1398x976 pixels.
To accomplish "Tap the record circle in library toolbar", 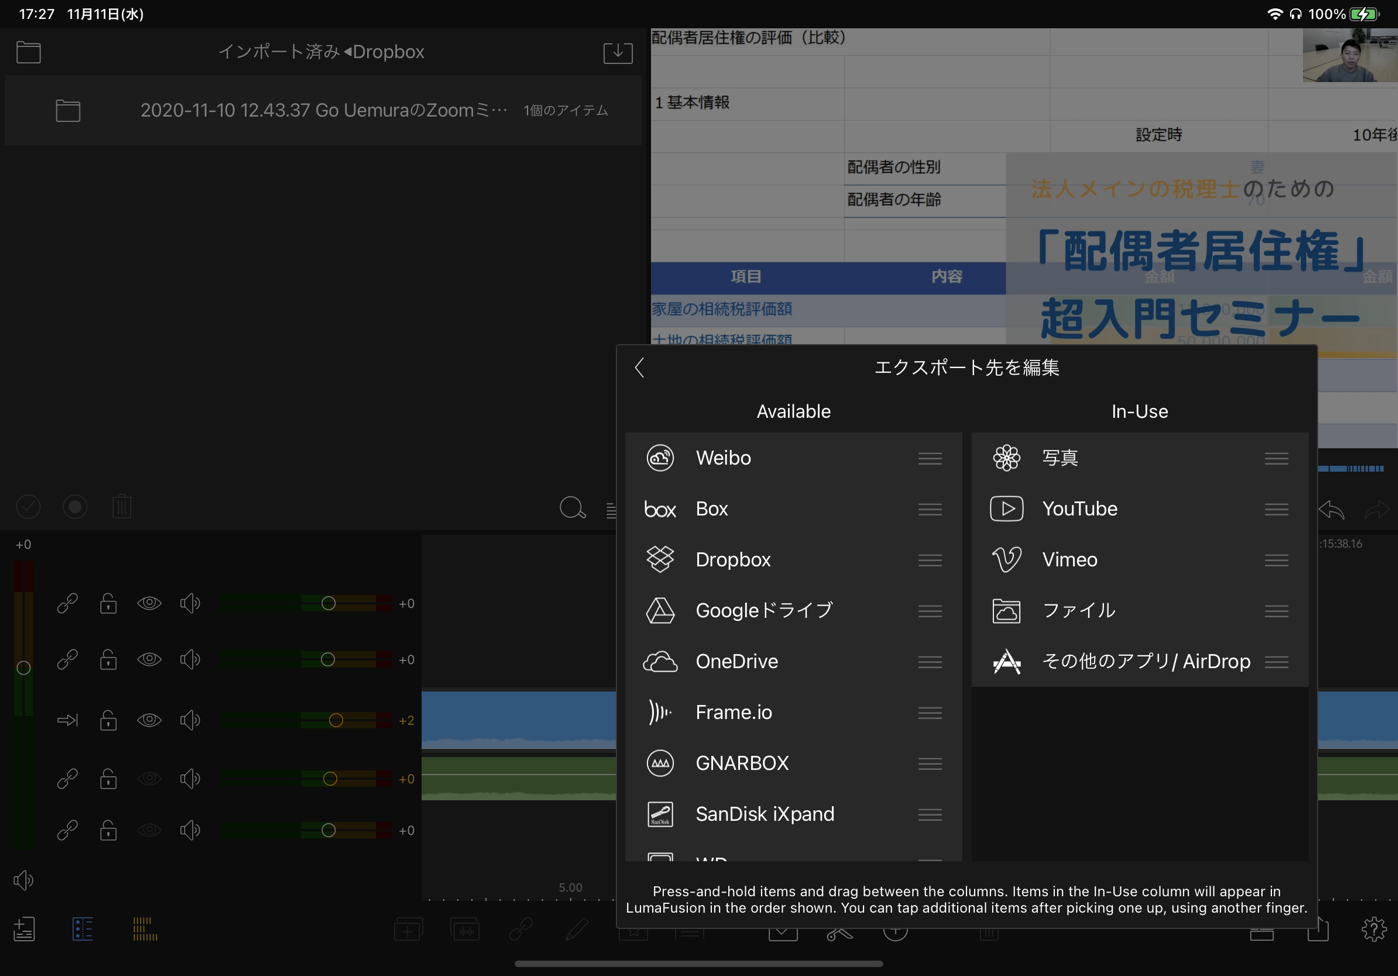I will (x=75, y=506).
